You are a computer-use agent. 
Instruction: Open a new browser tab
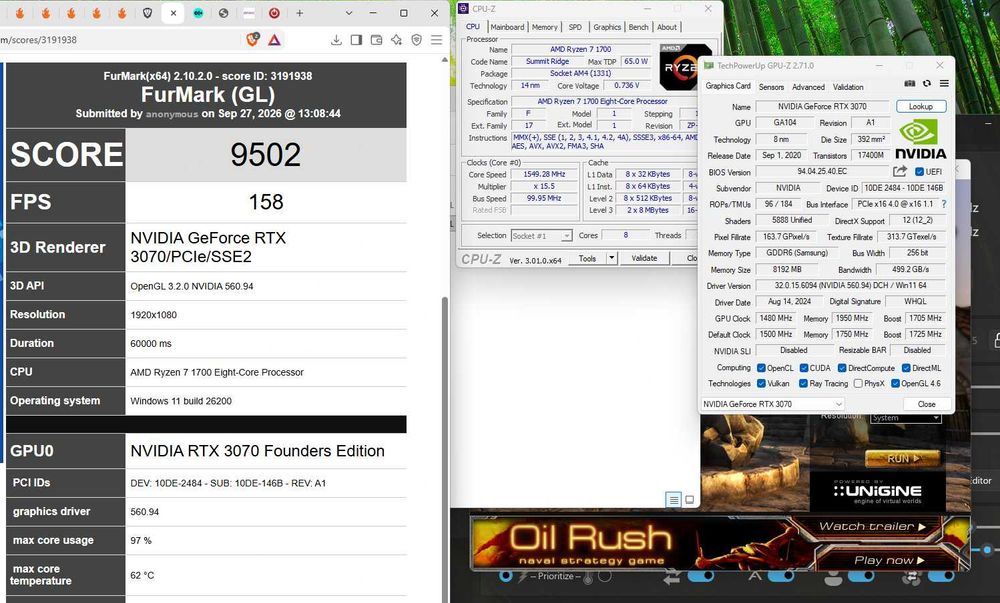[299, 13]
